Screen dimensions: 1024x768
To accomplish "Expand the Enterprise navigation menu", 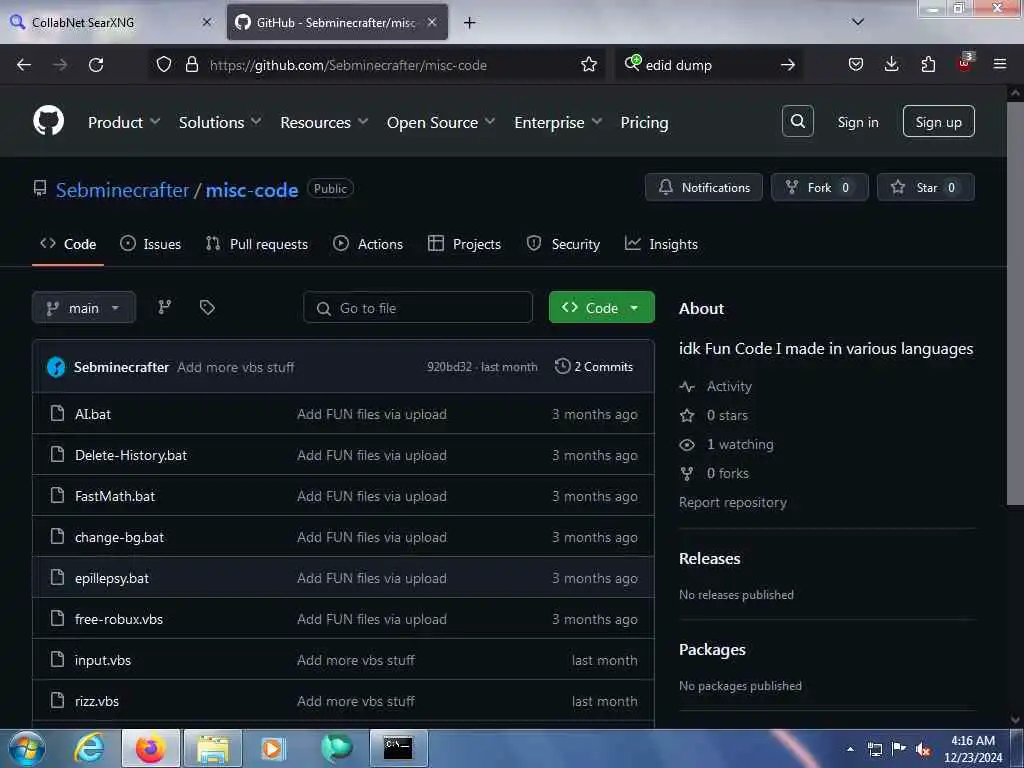I will [x=558, y=122].
